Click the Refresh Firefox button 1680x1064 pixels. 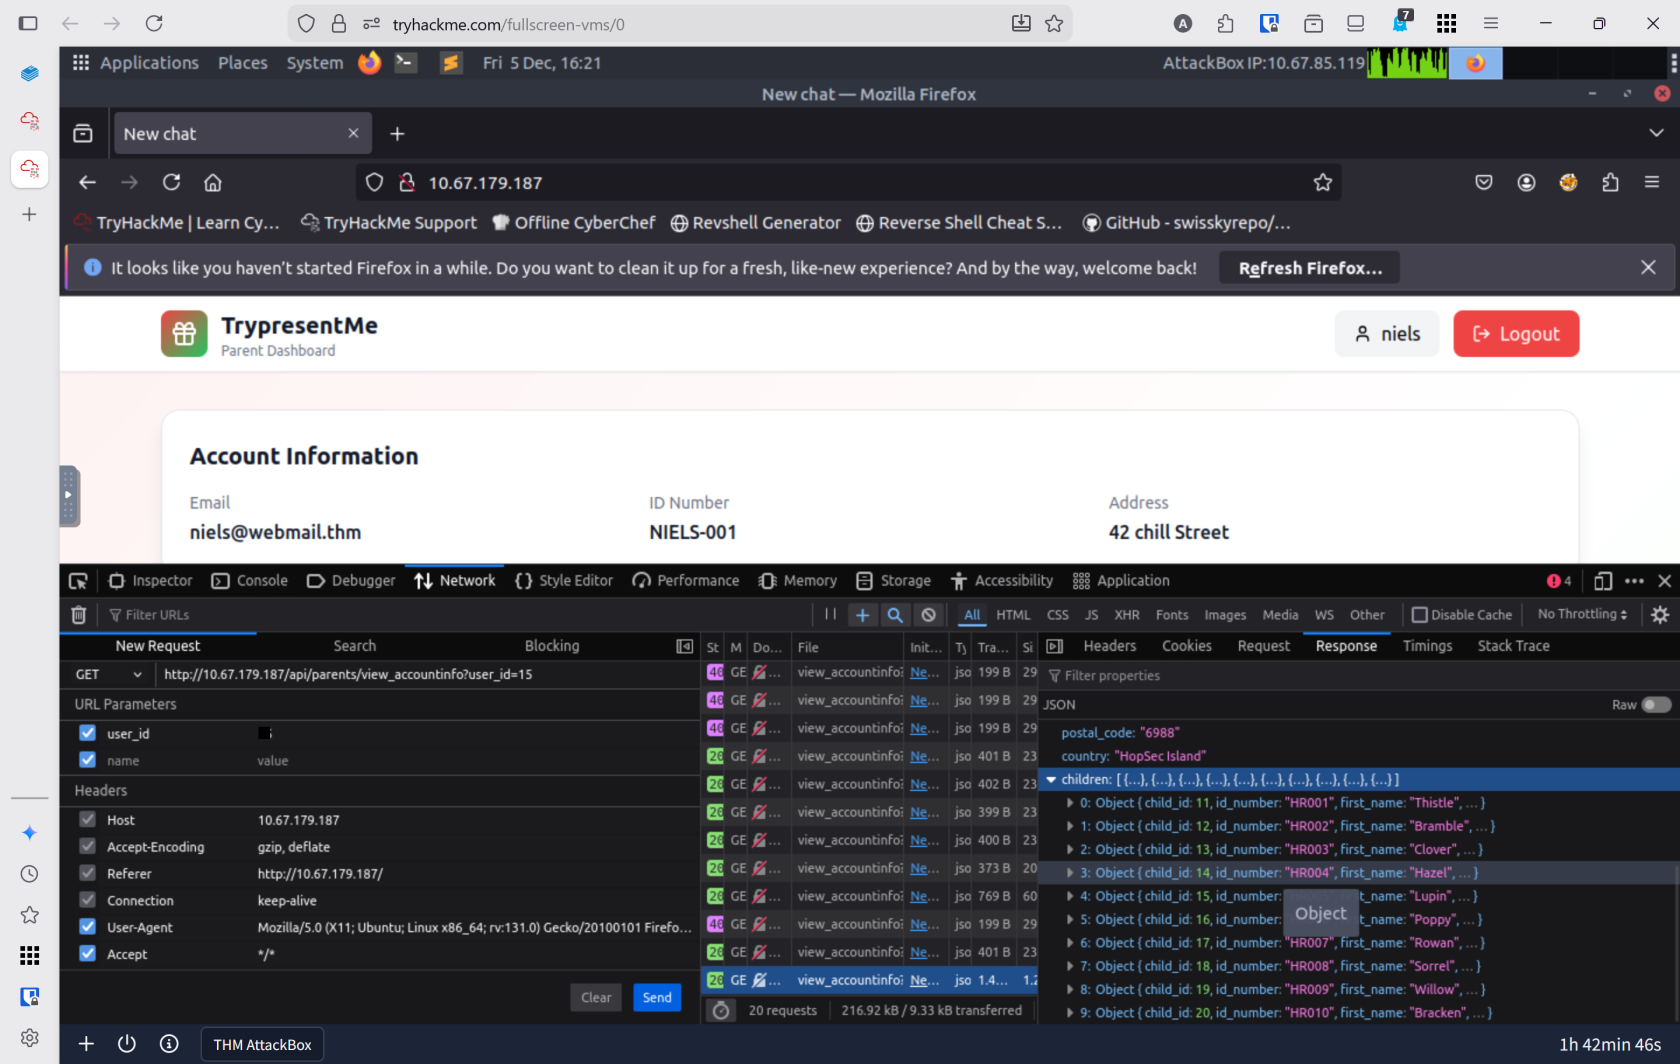[1310, 268]
